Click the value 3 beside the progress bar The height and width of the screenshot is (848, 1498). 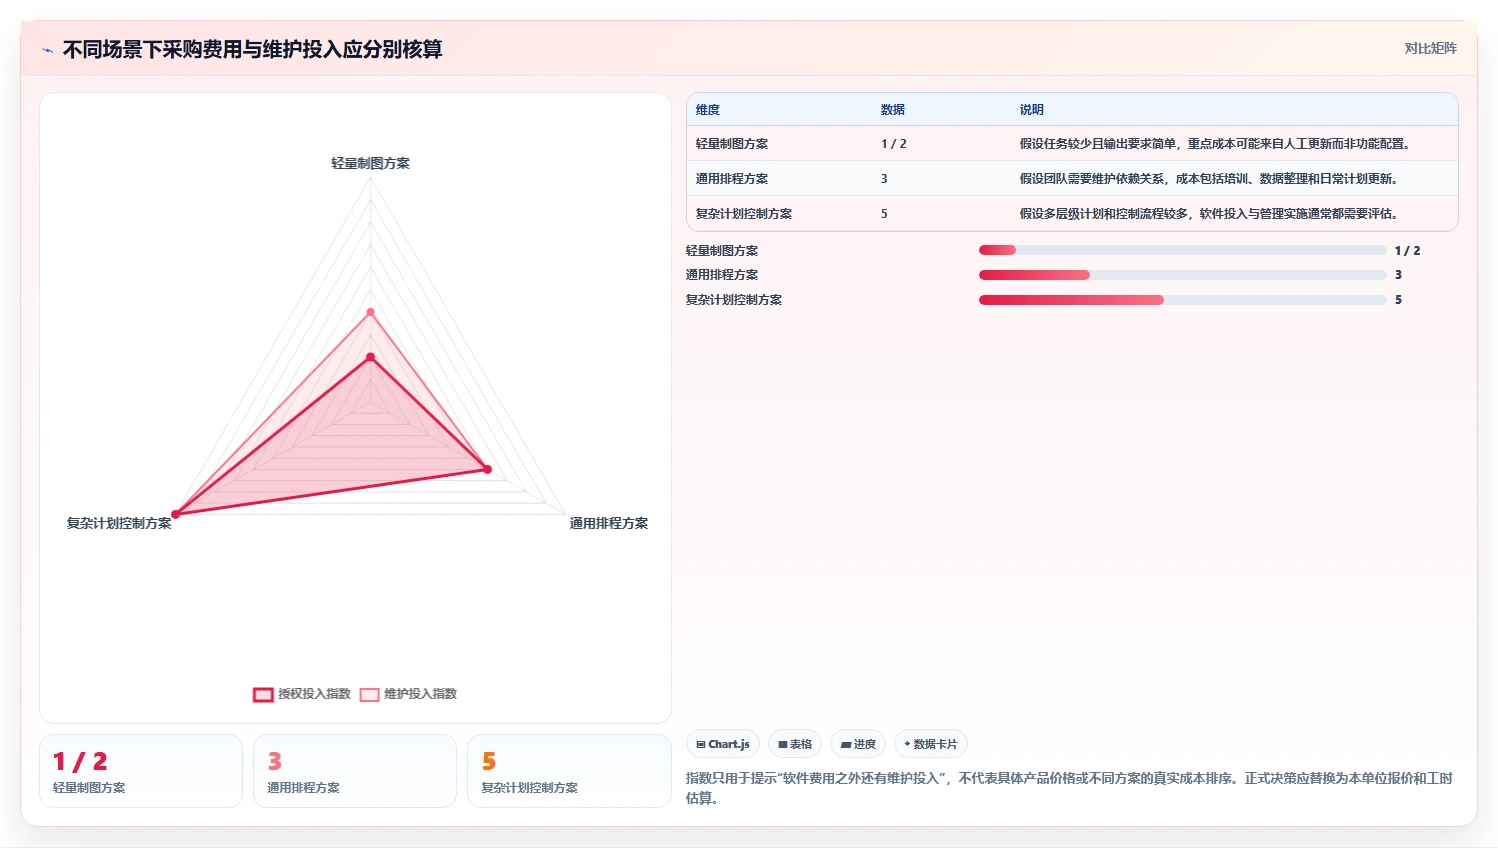click(x=1398, y=275)
